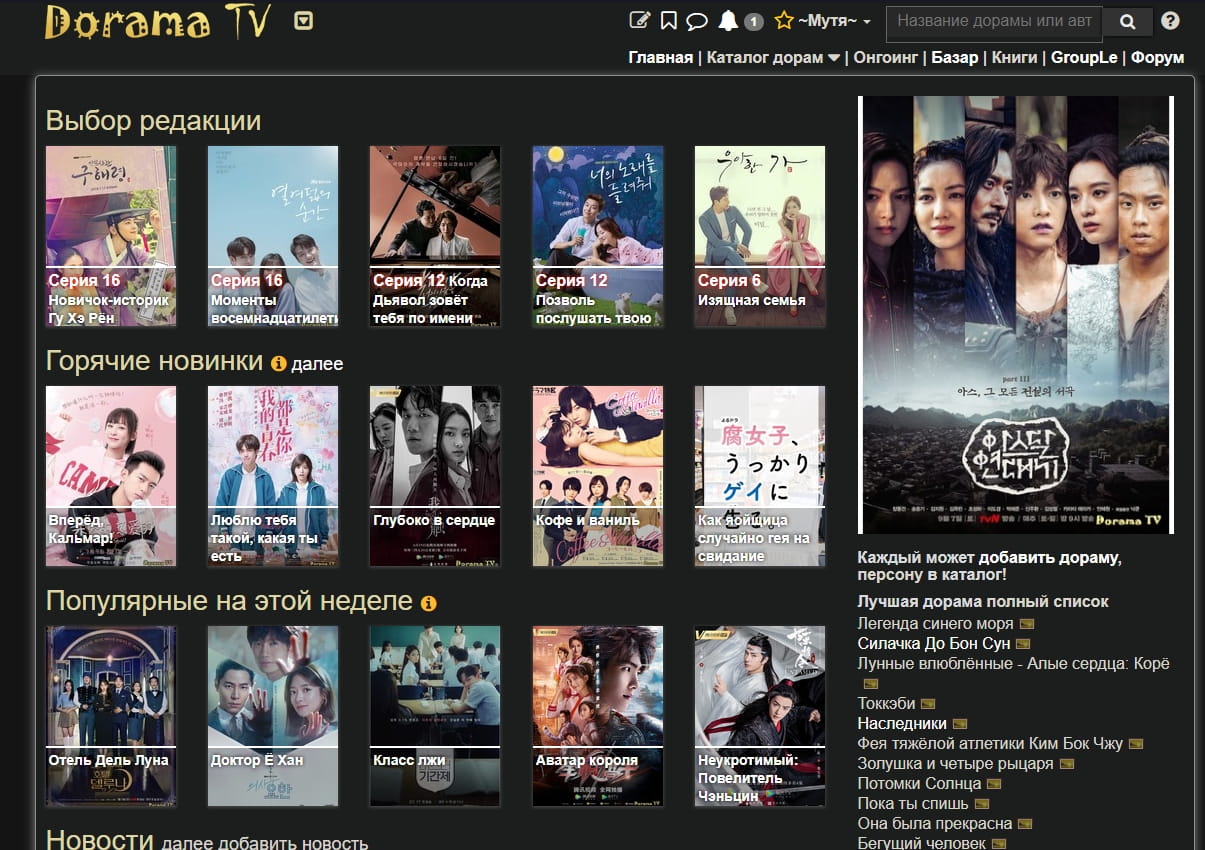Click icon after Токкэби

(x=928, y=704)
